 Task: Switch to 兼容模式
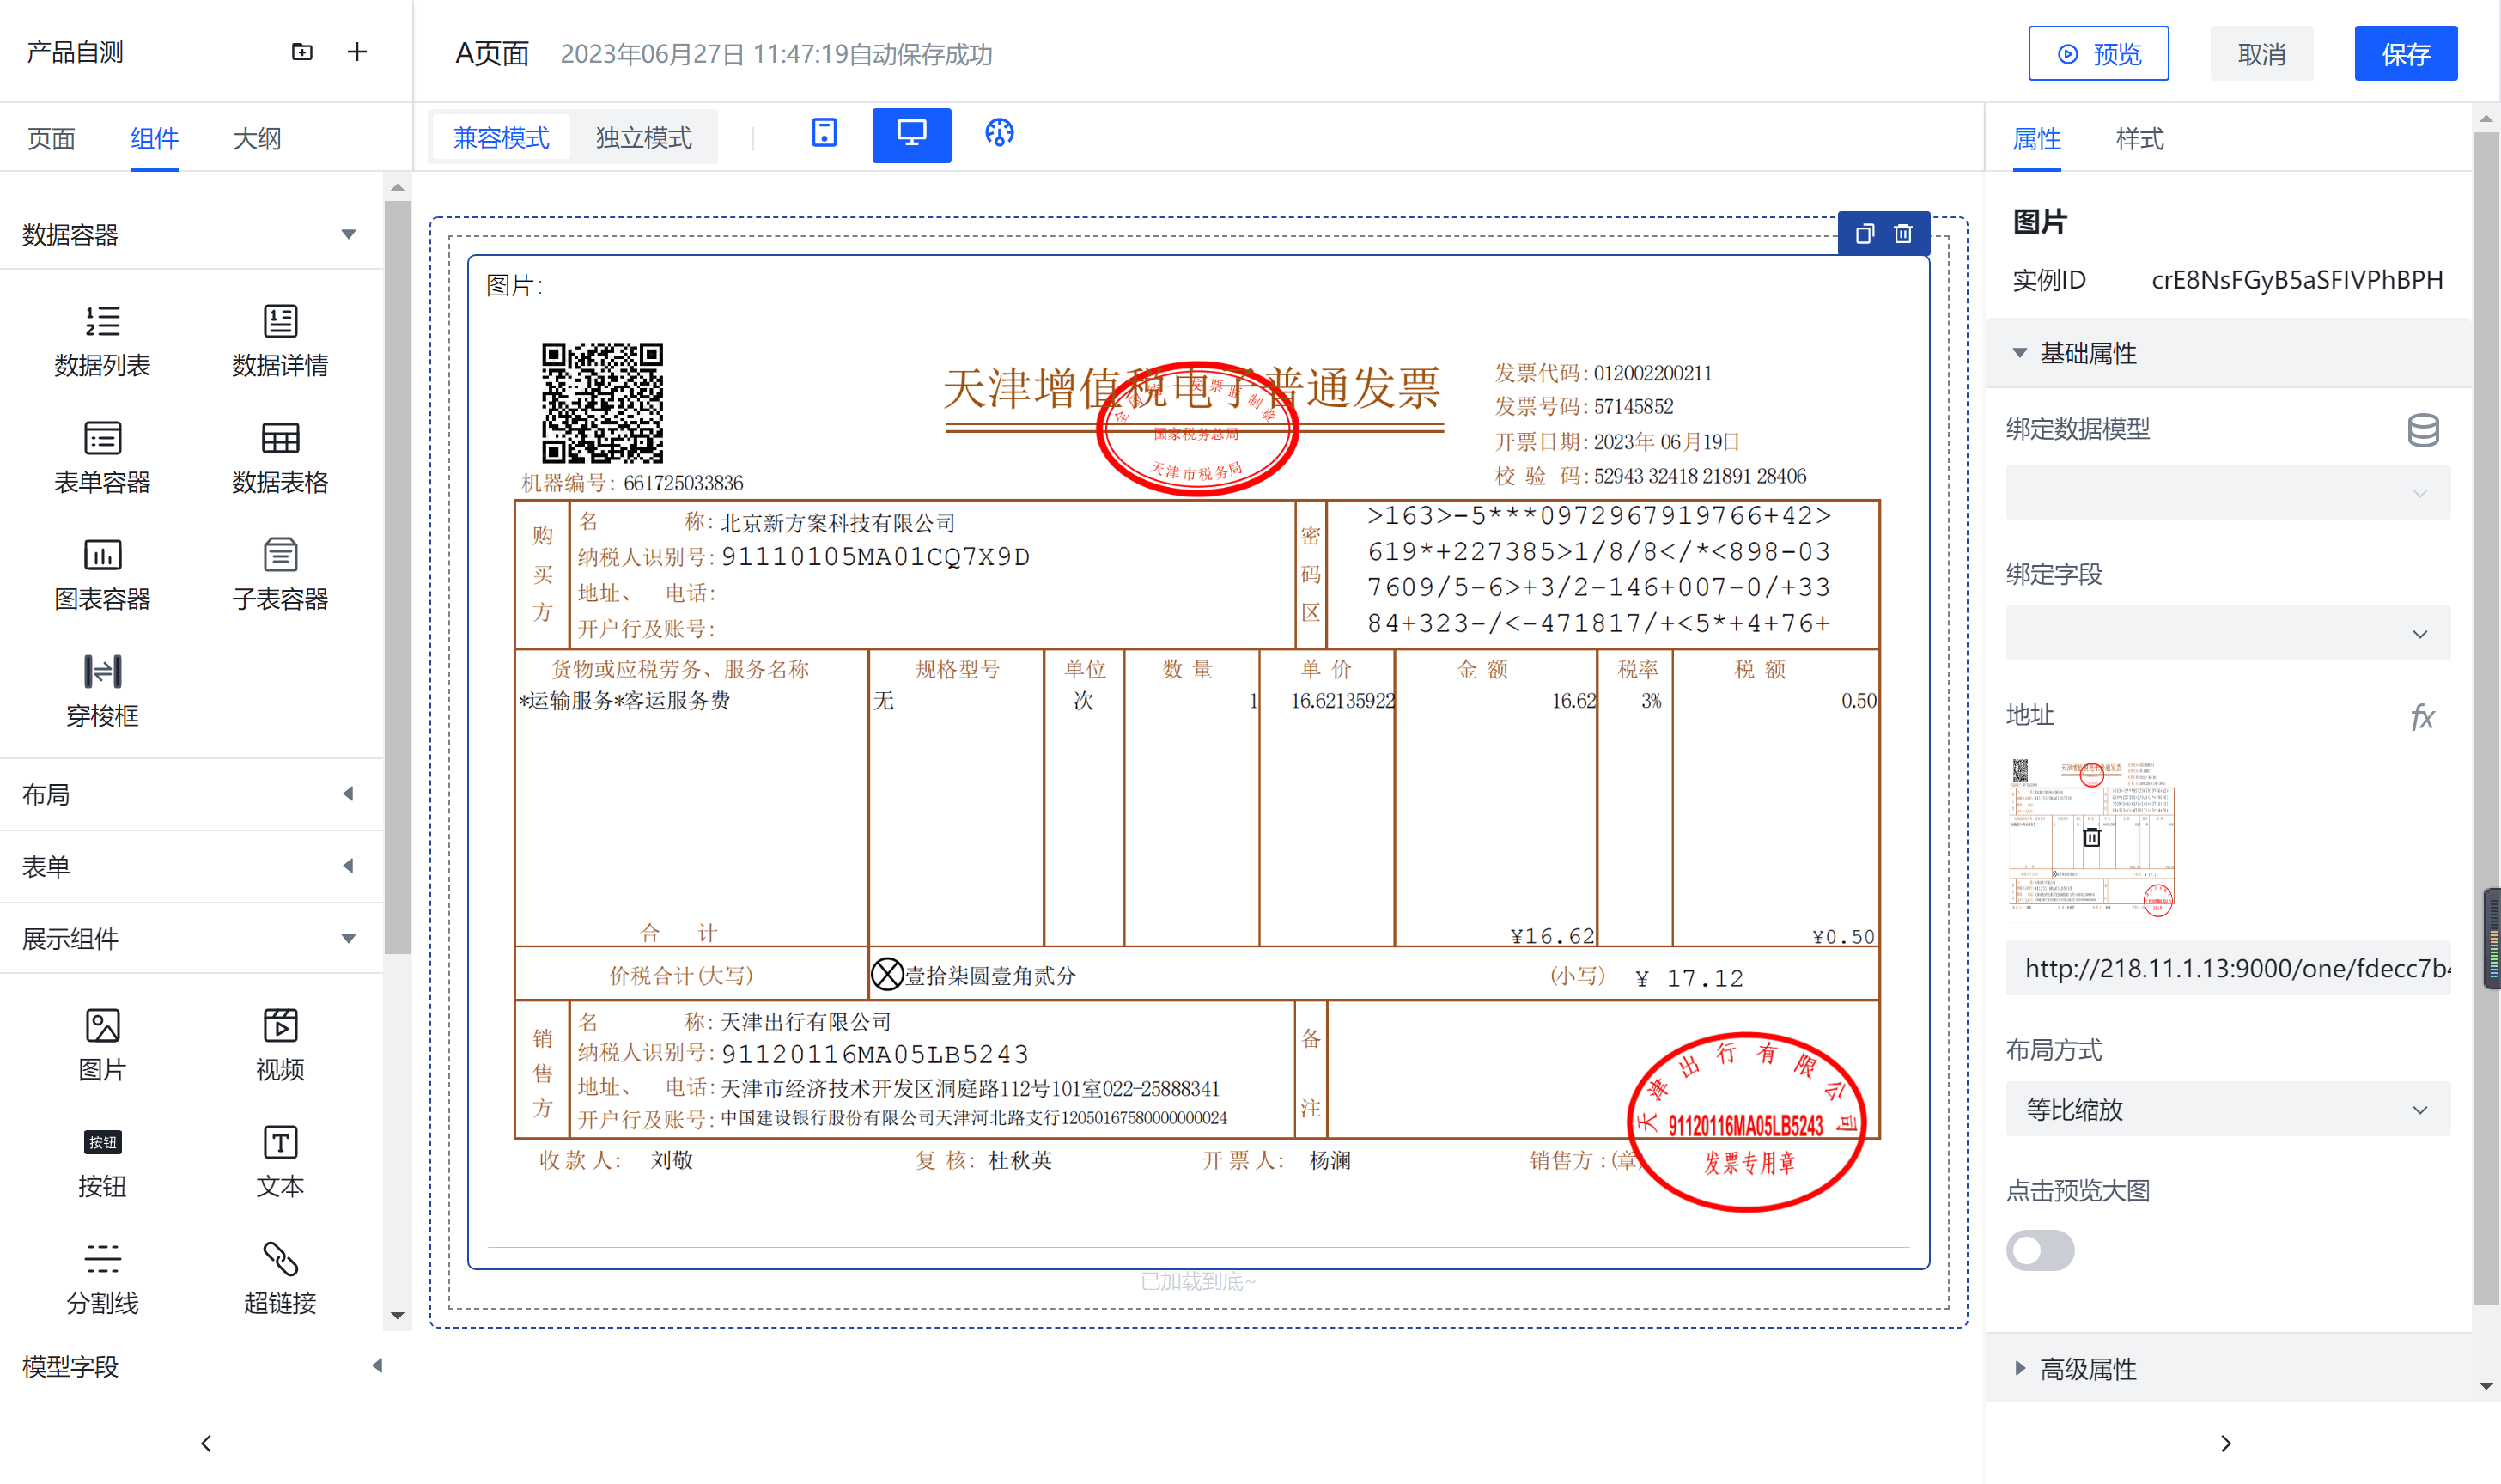[x=501, y=137]
